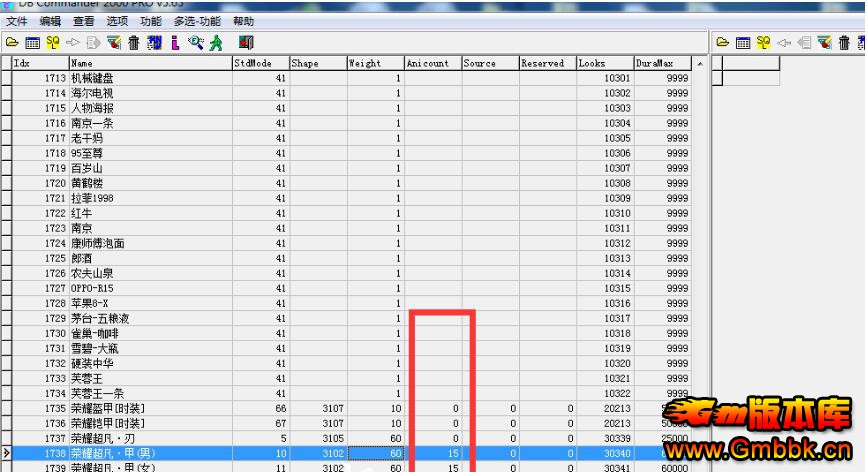Select the Name cell OPPO-R15

(151, 288)
